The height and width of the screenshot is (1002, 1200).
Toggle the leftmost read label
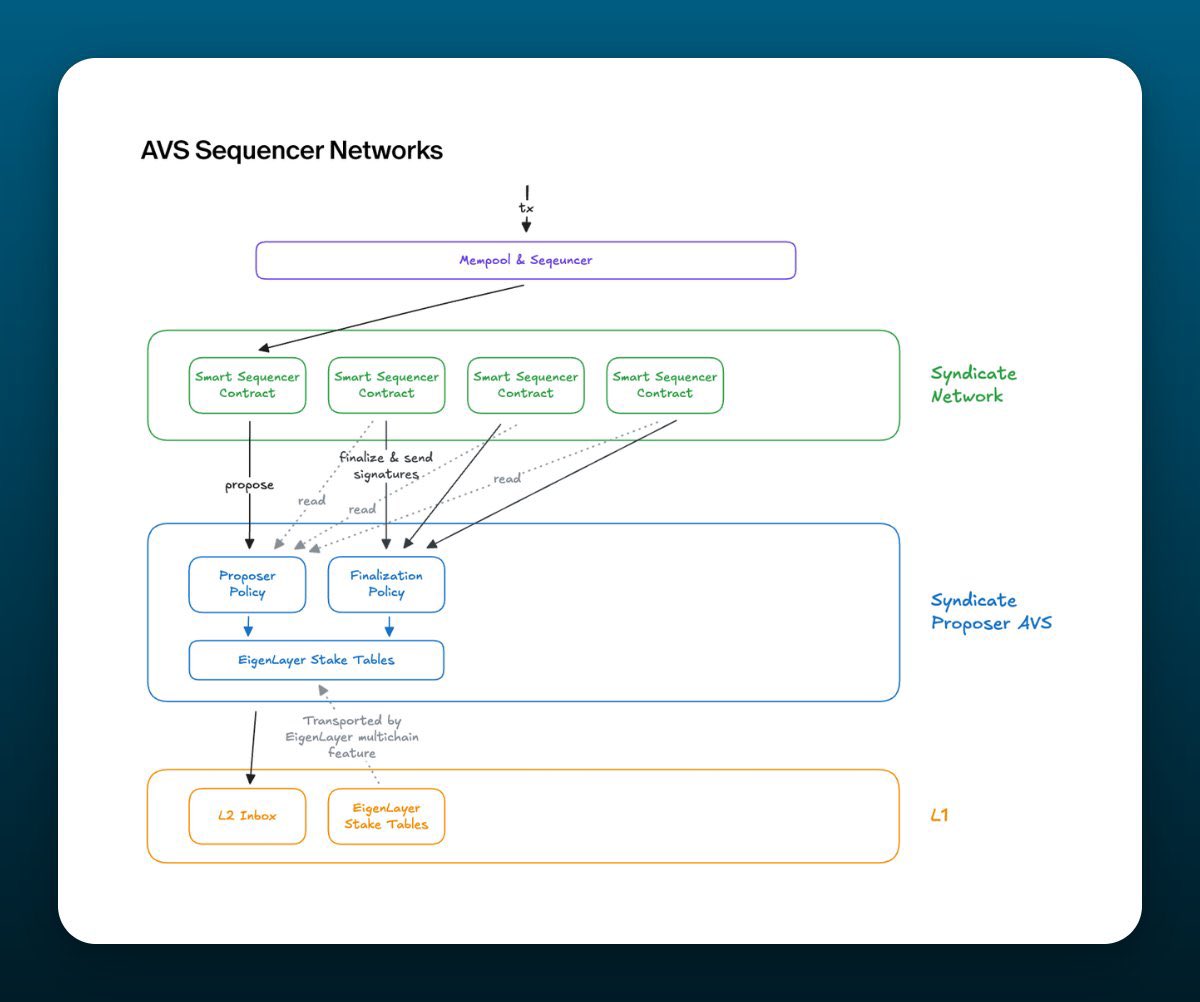point(314,500)
